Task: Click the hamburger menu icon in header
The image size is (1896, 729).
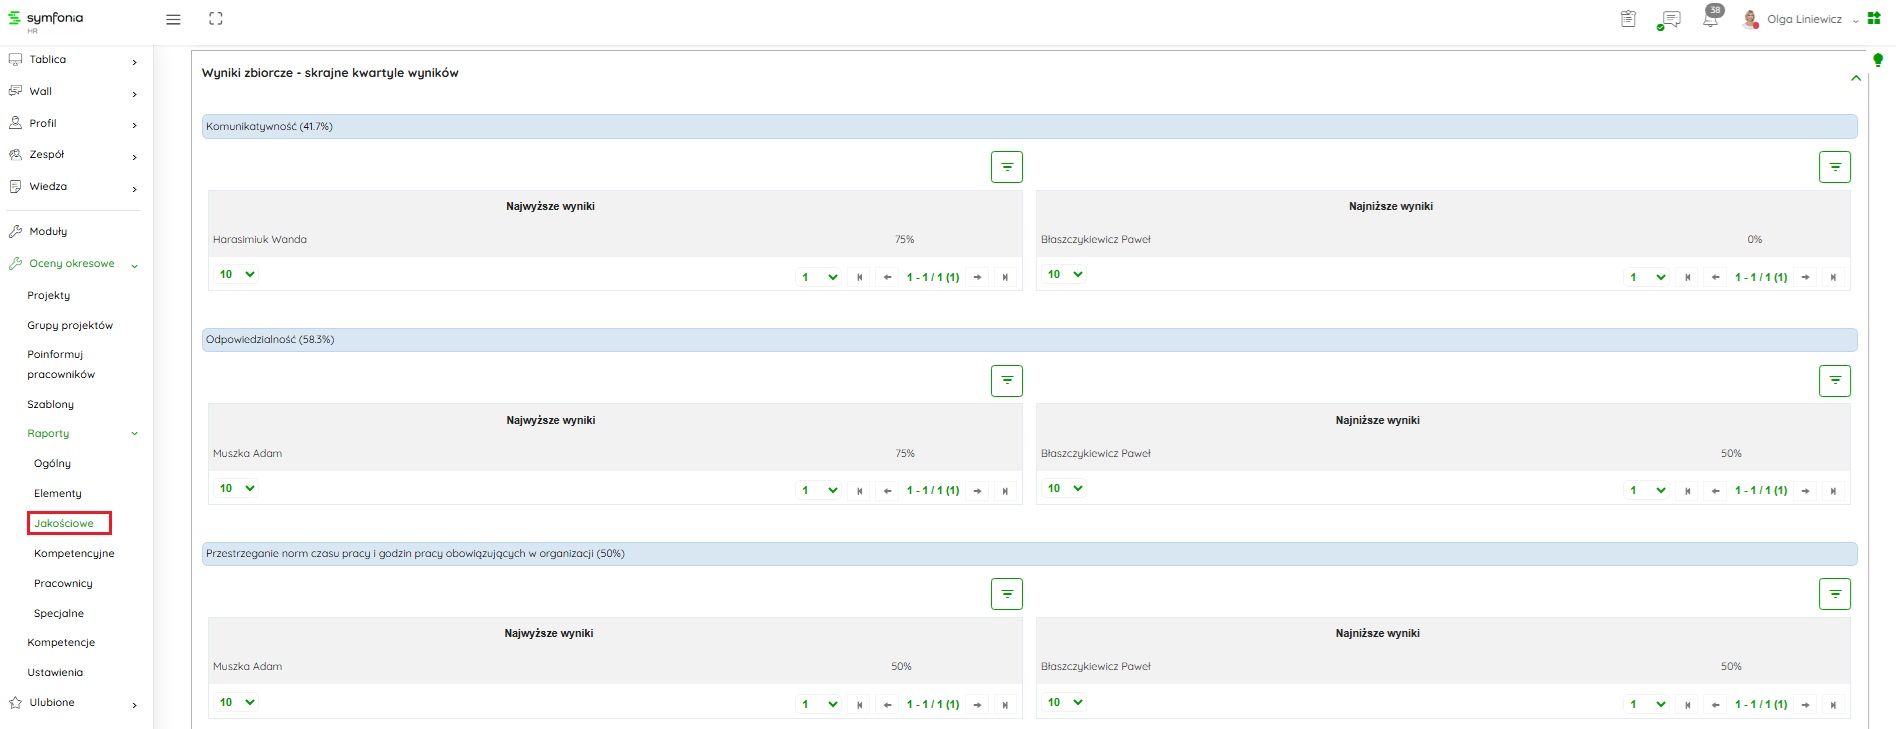Action: [173, 20]
